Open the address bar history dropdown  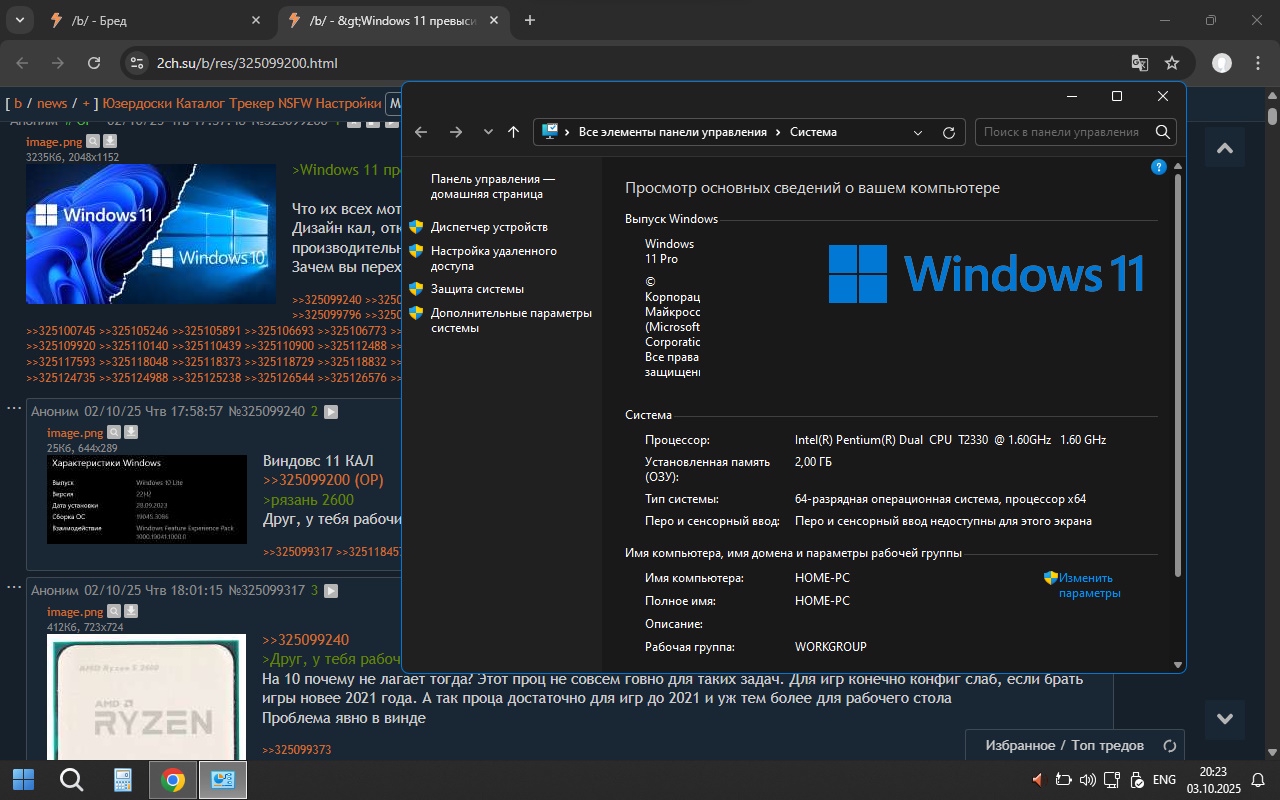pyautogui.click(x=918, y=132)
